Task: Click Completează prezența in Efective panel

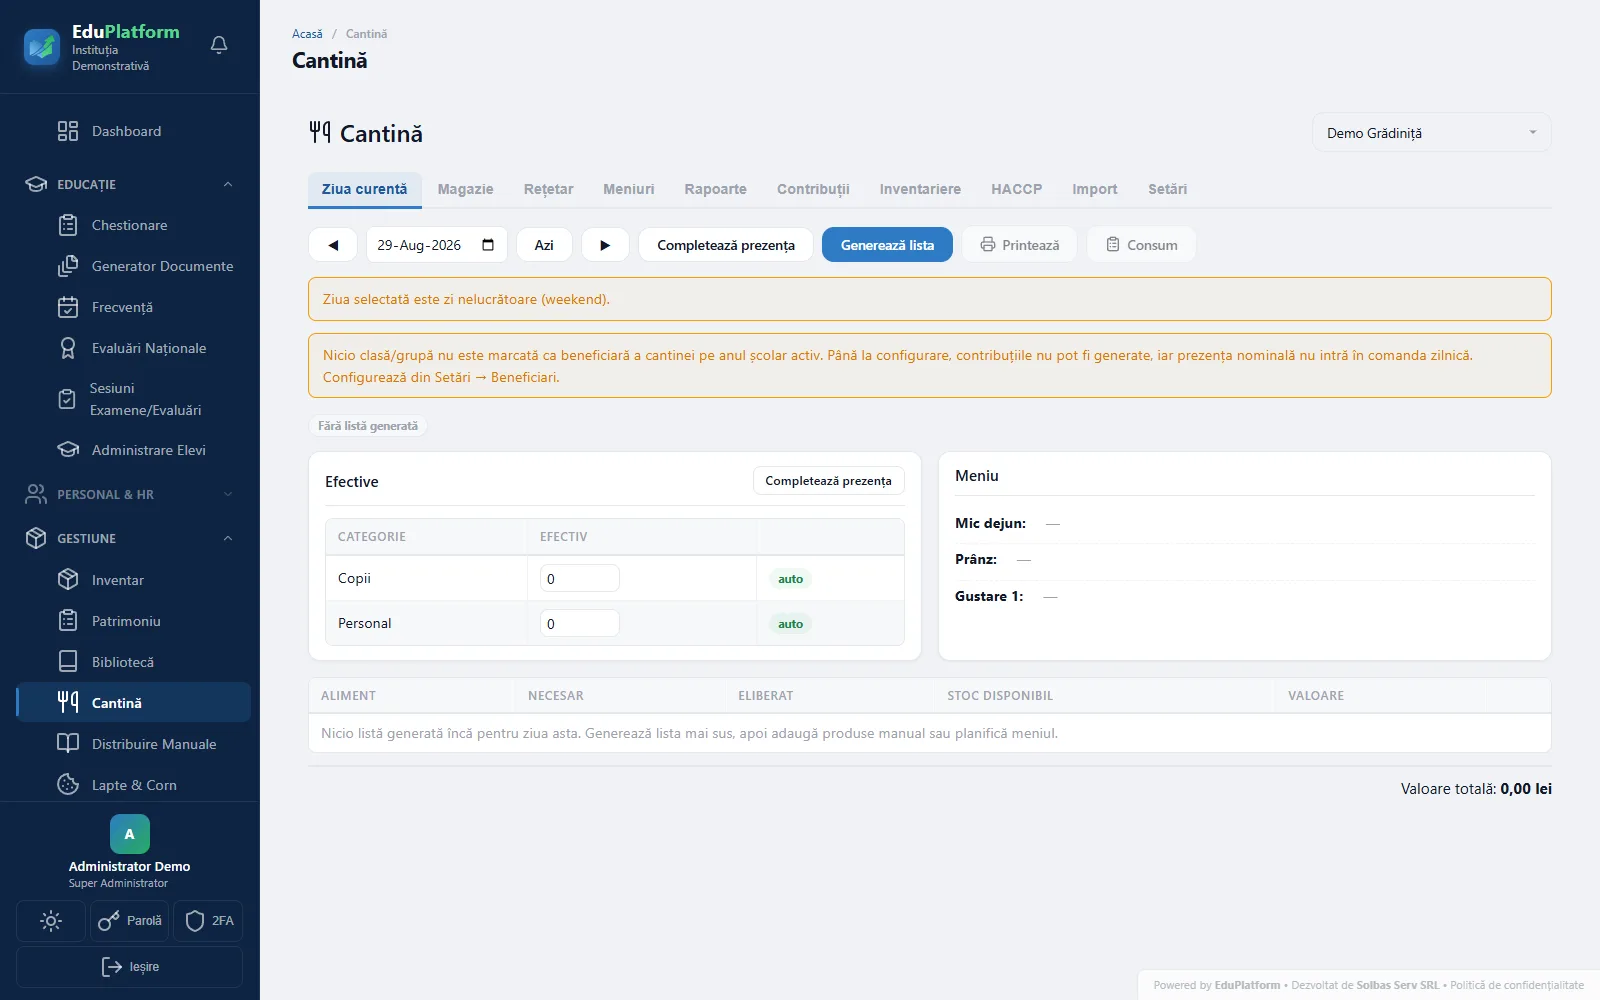Action: [x=828, y=481]
